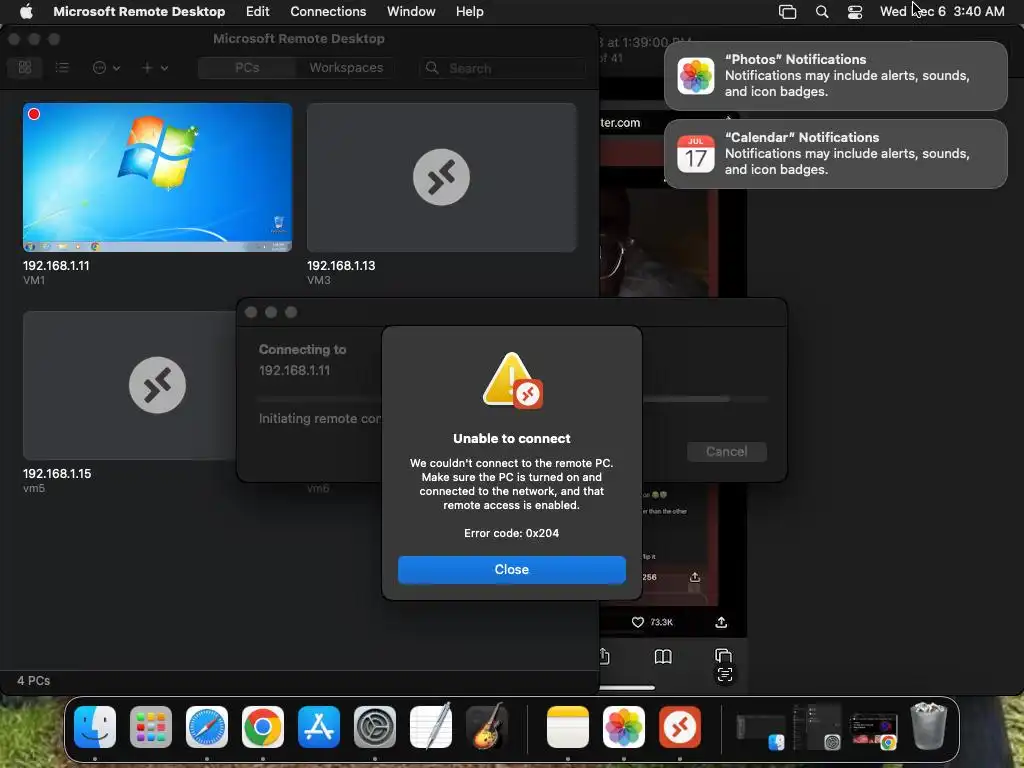The image size is (1024, 768).
Task: Open TextEdit from the Dock
Action: [x=431, y=727]
